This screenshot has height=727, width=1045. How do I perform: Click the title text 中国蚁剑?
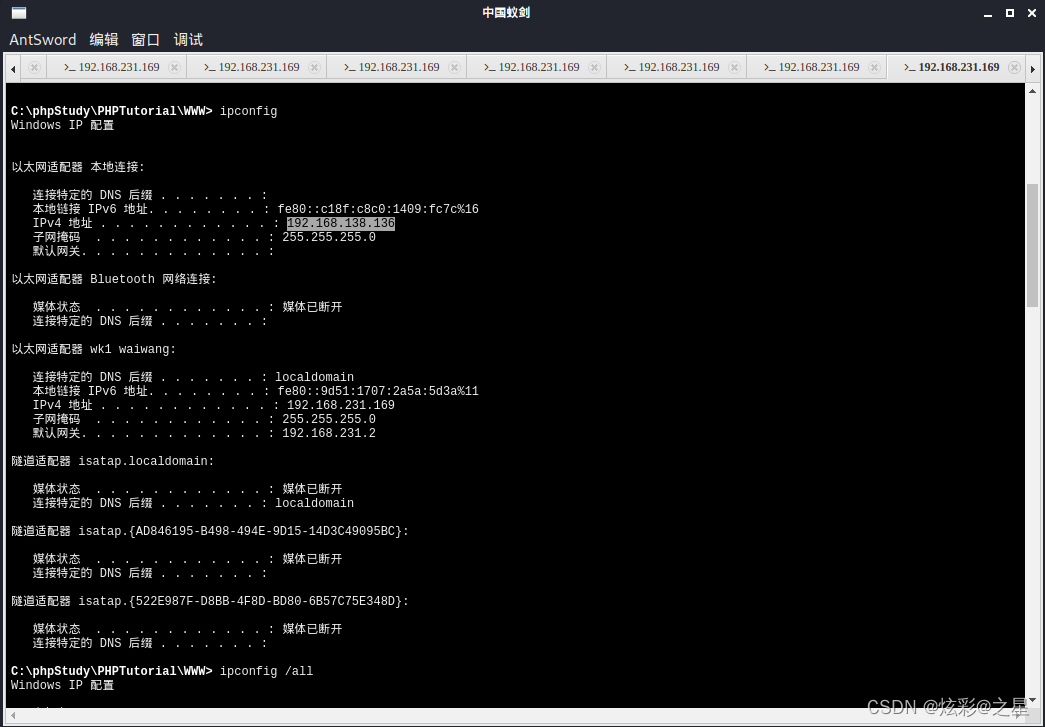pyautogui.click(x=506, y=13)
